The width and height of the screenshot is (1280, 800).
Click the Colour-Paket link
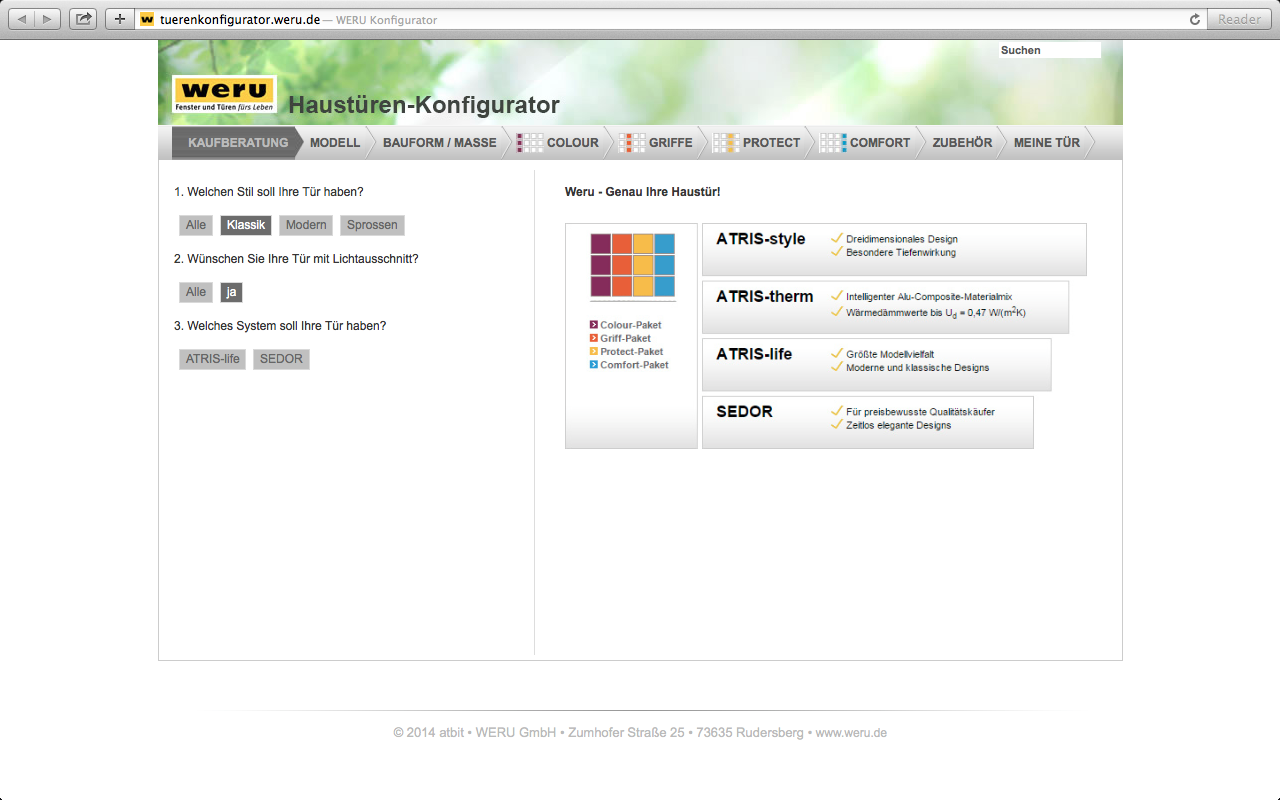coord(631,325)
